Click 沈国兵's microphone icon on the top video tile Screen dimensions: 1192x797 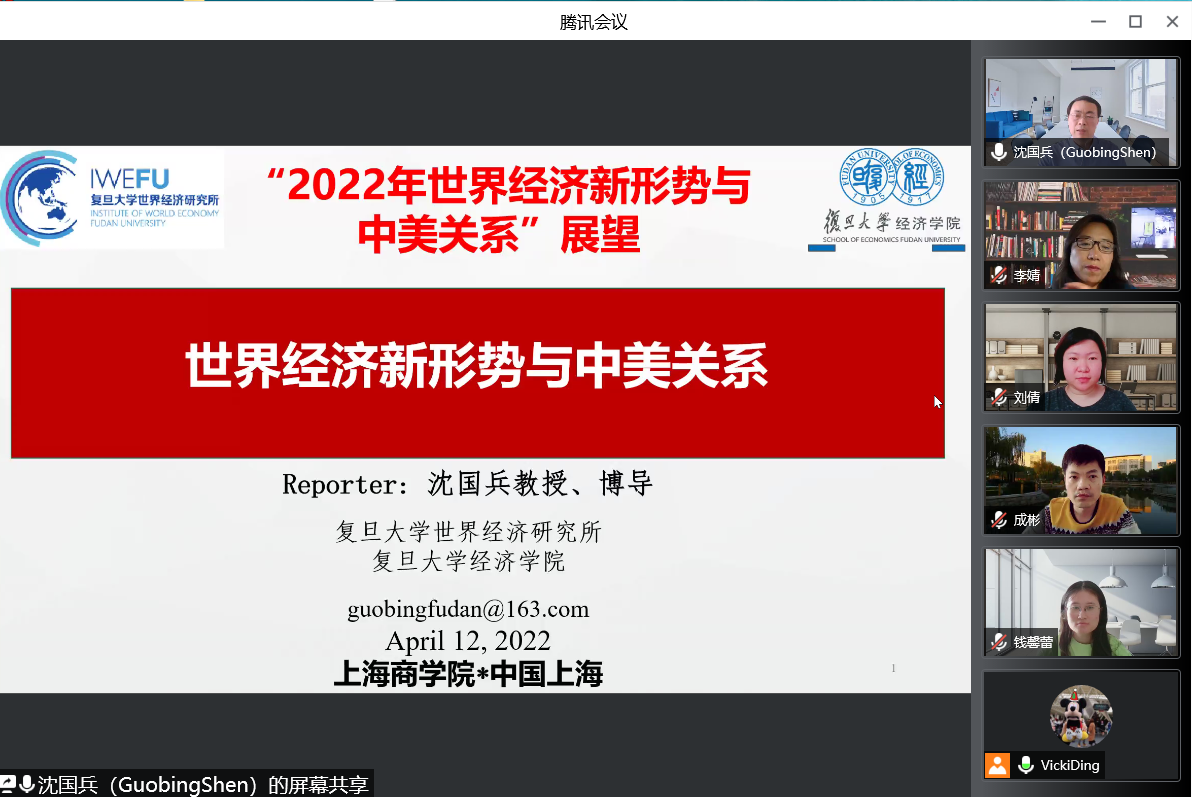coord(997,153)
